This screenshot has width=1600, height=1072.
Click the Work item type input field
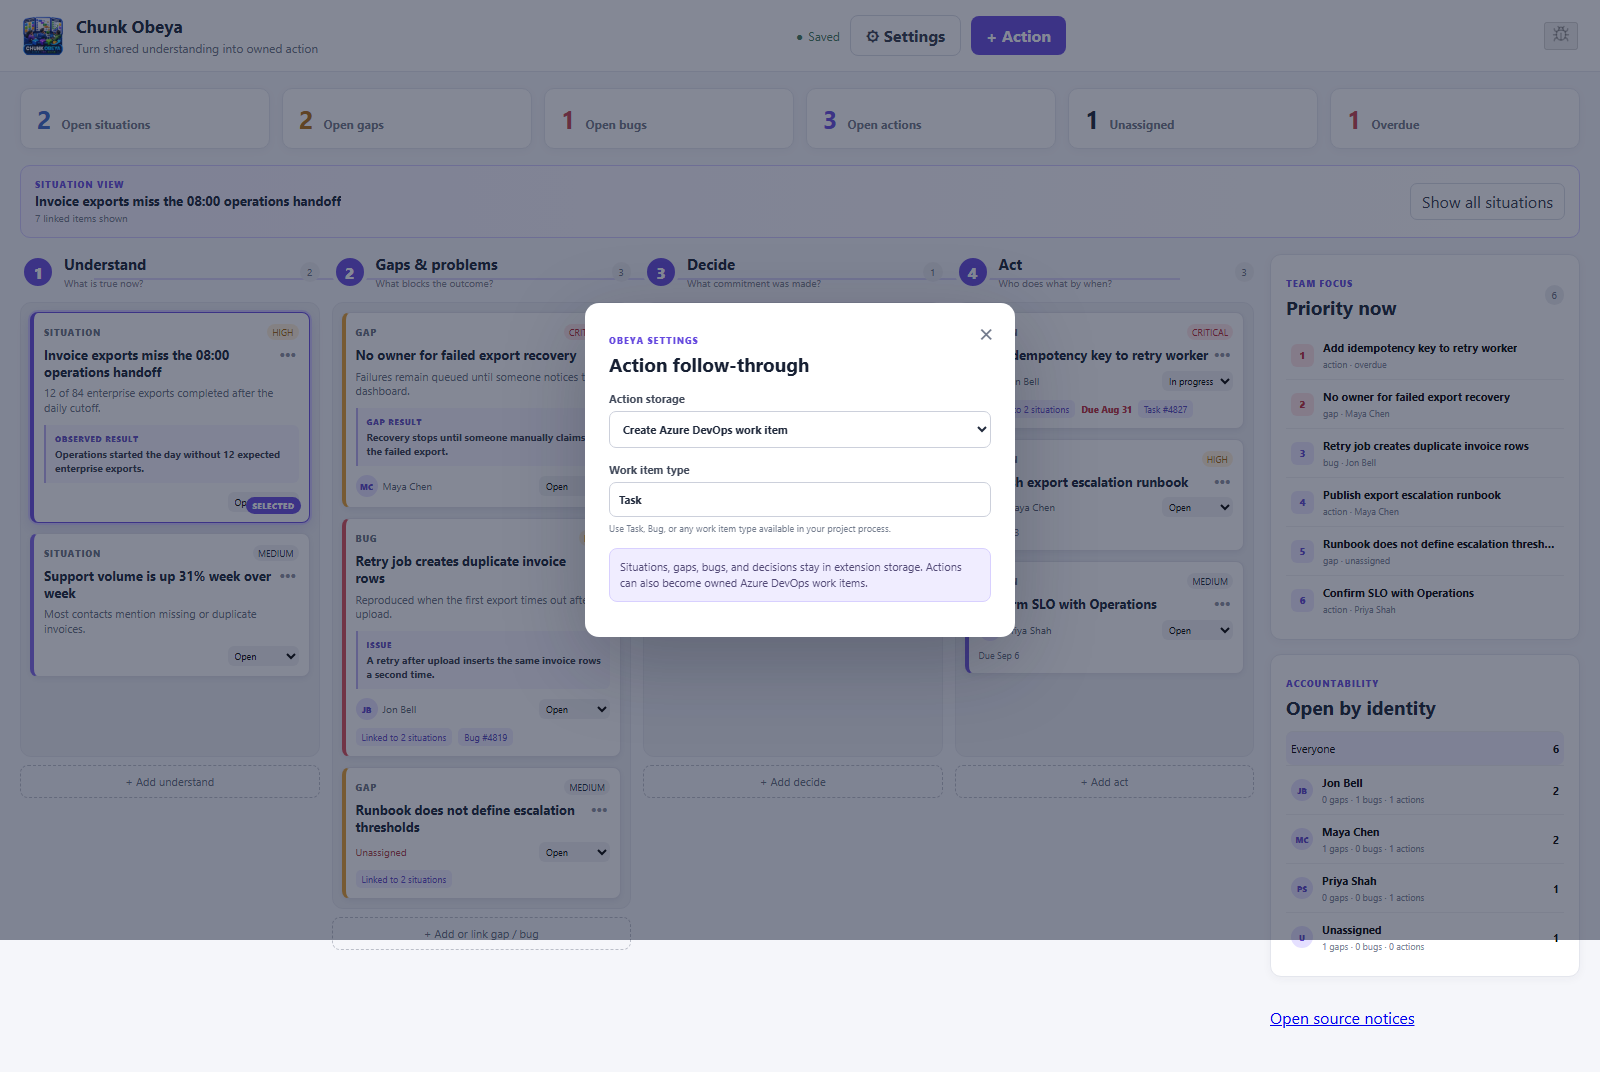(x=800, y=500)
